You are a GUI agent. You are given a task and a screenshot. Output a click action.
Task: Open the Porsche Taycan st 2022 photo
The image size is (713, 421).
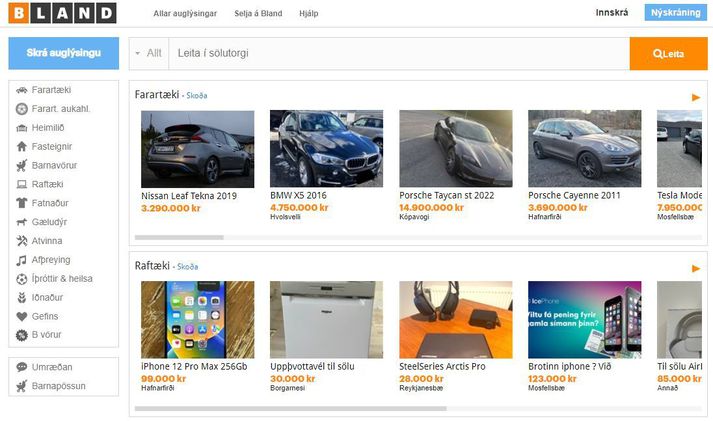456,149
